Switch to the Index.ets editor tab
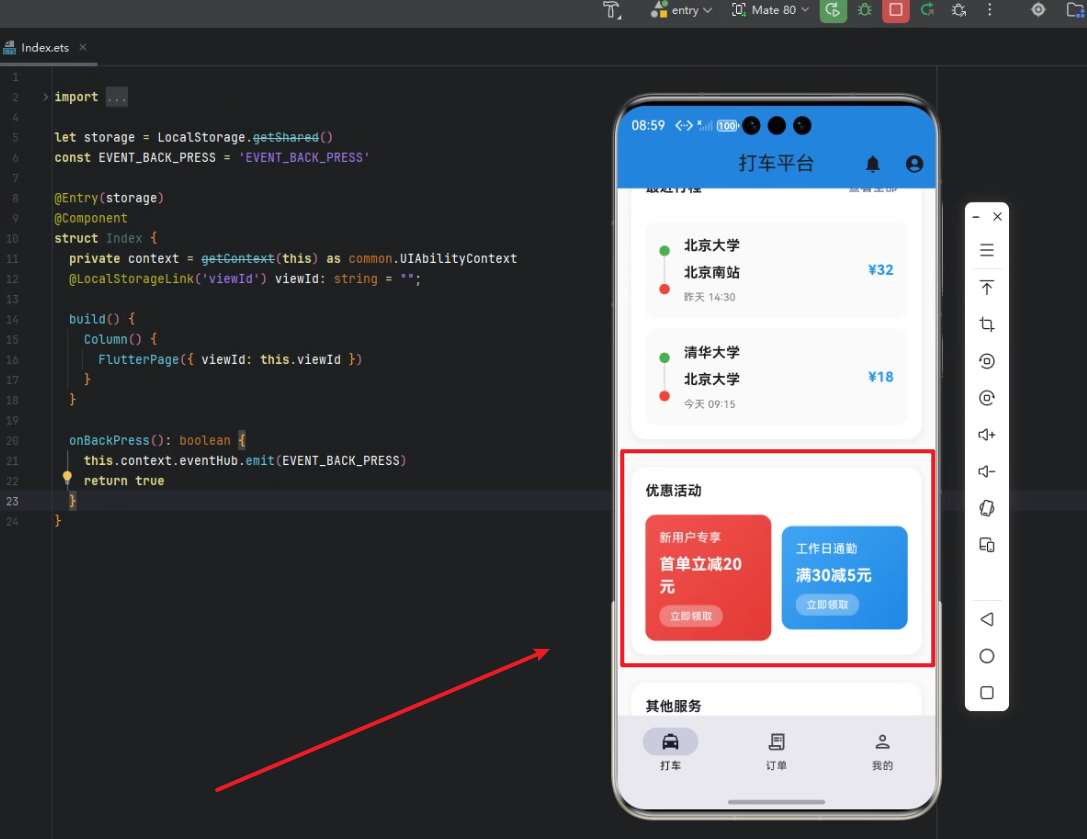Viewport: 1087px width, 839px height. tap(45, 47)
